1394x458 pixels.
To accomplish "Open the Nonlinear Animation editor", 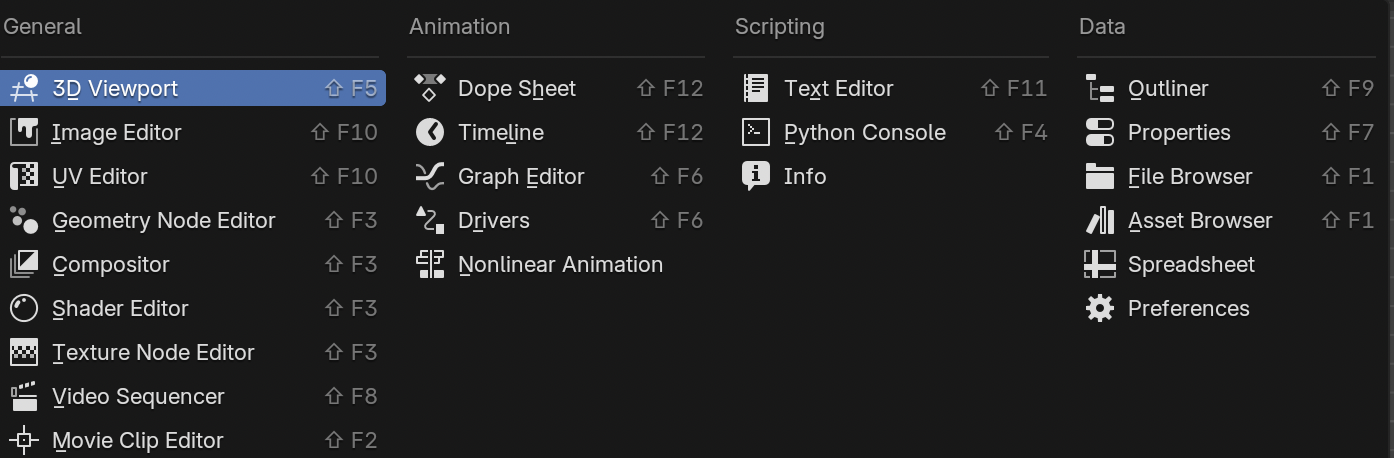I will pyautogui.click(x=560, y=264).
